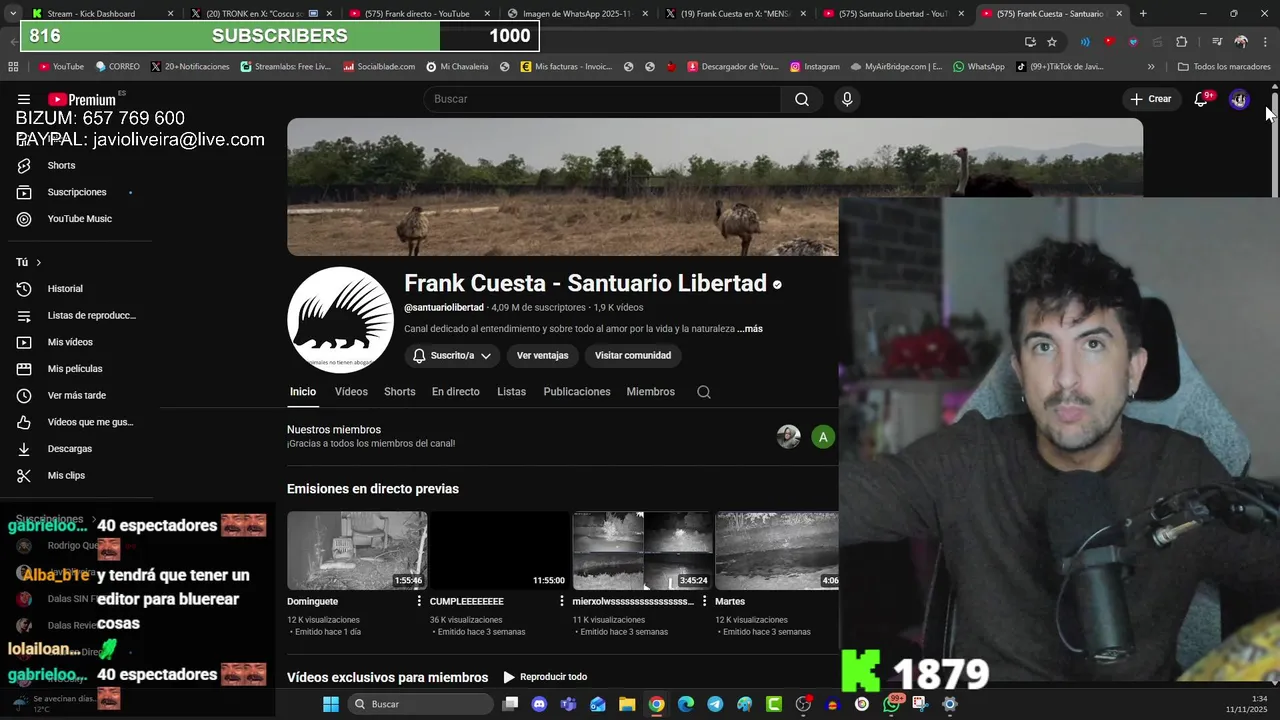Open a new browser tab
Image resolution: width=1280 pixels, height=720 pixels.
(1143, 14)
